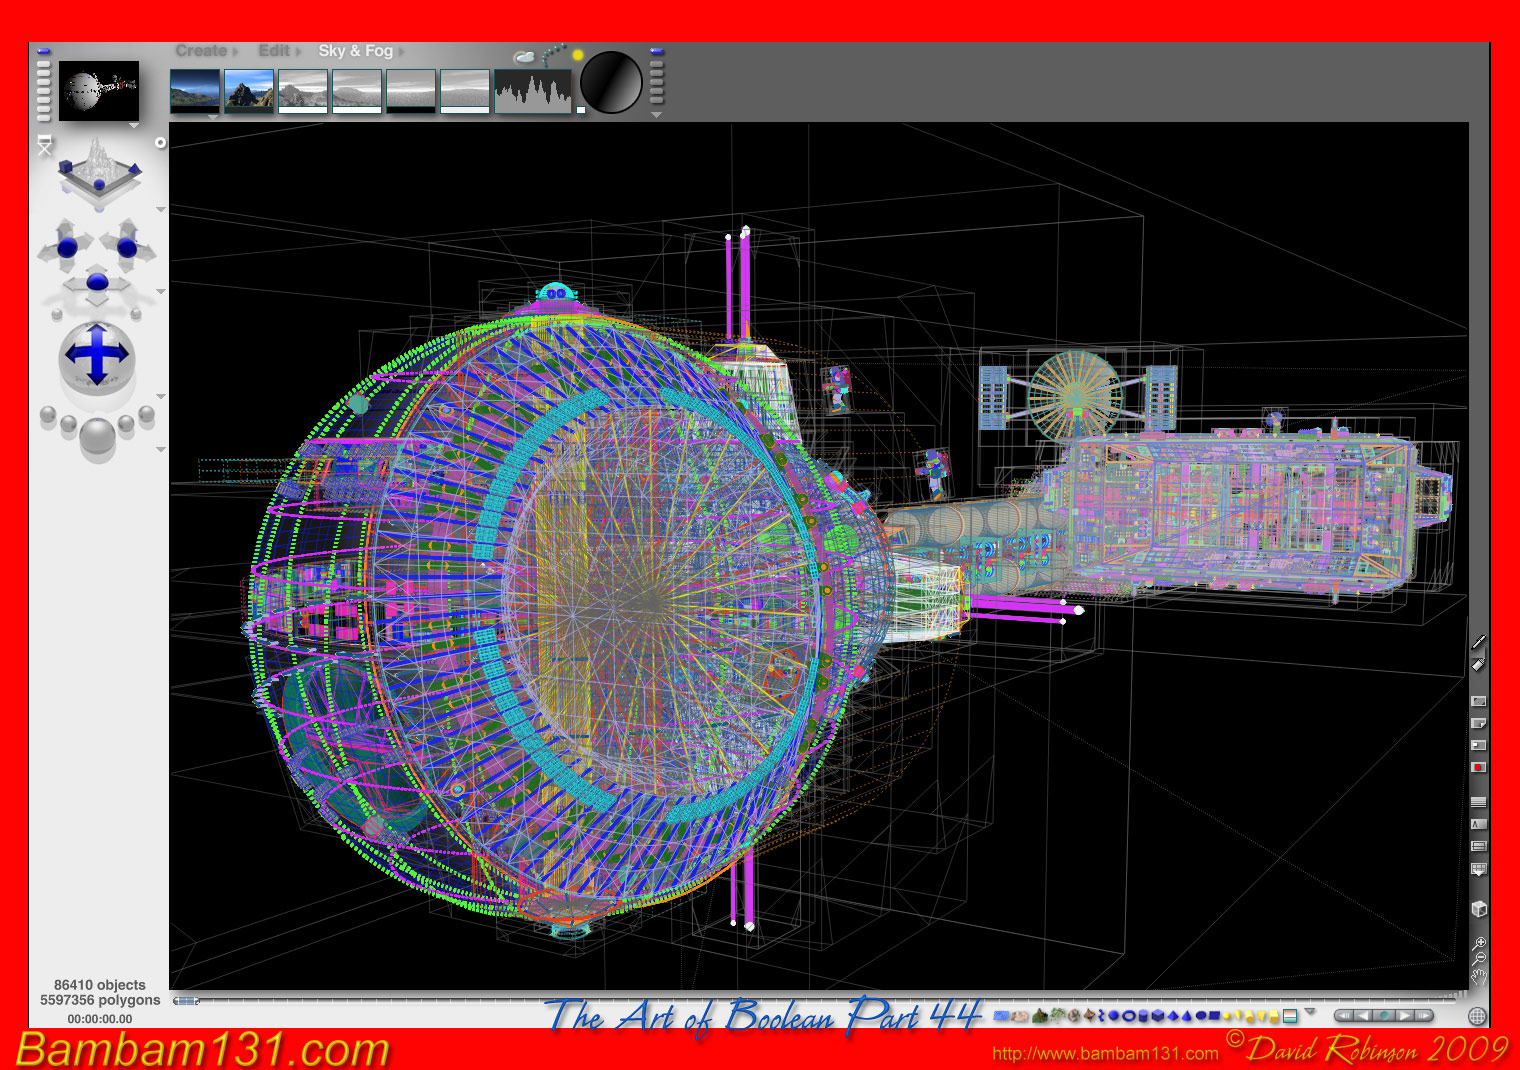This screenshot has height=1070, width=1520.
Task: Select the blue cylinder selection icon
Action: point(1143,1015)
